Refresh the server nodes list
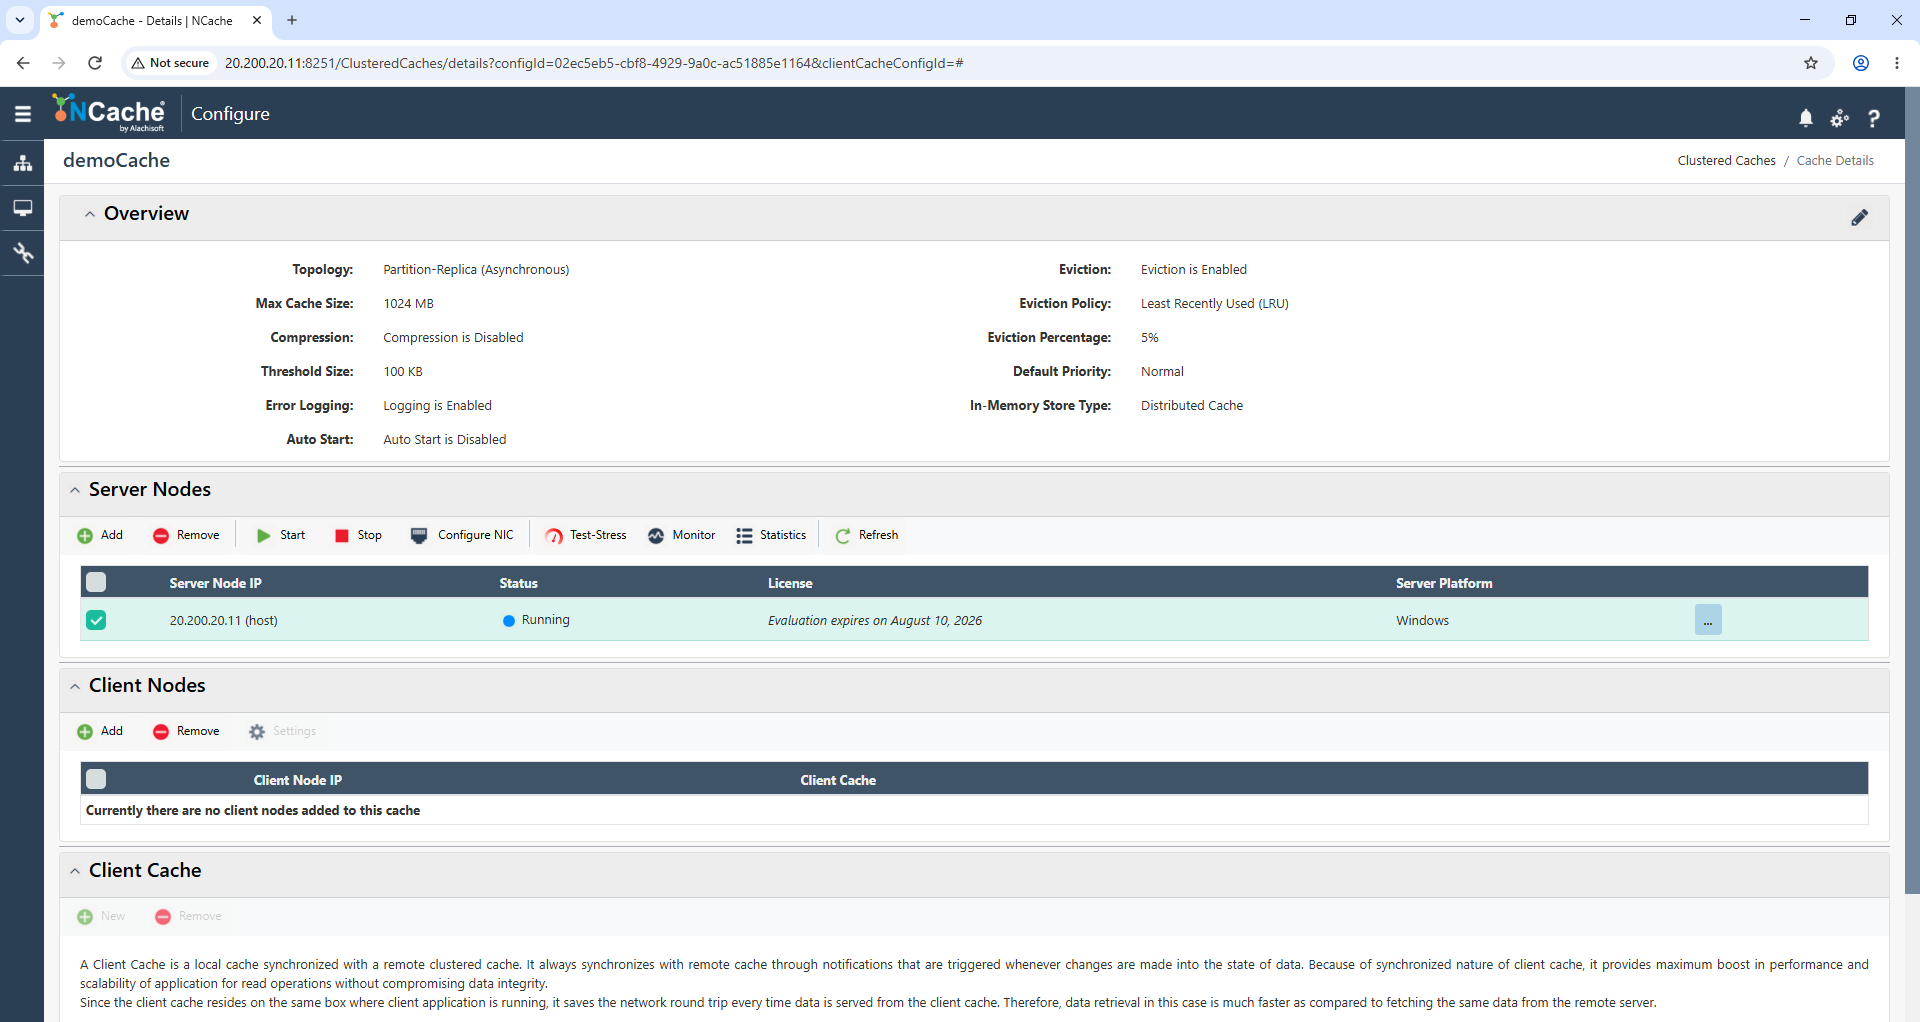The height and width of the screenshot is (1022, 1920). click(866, 535)
